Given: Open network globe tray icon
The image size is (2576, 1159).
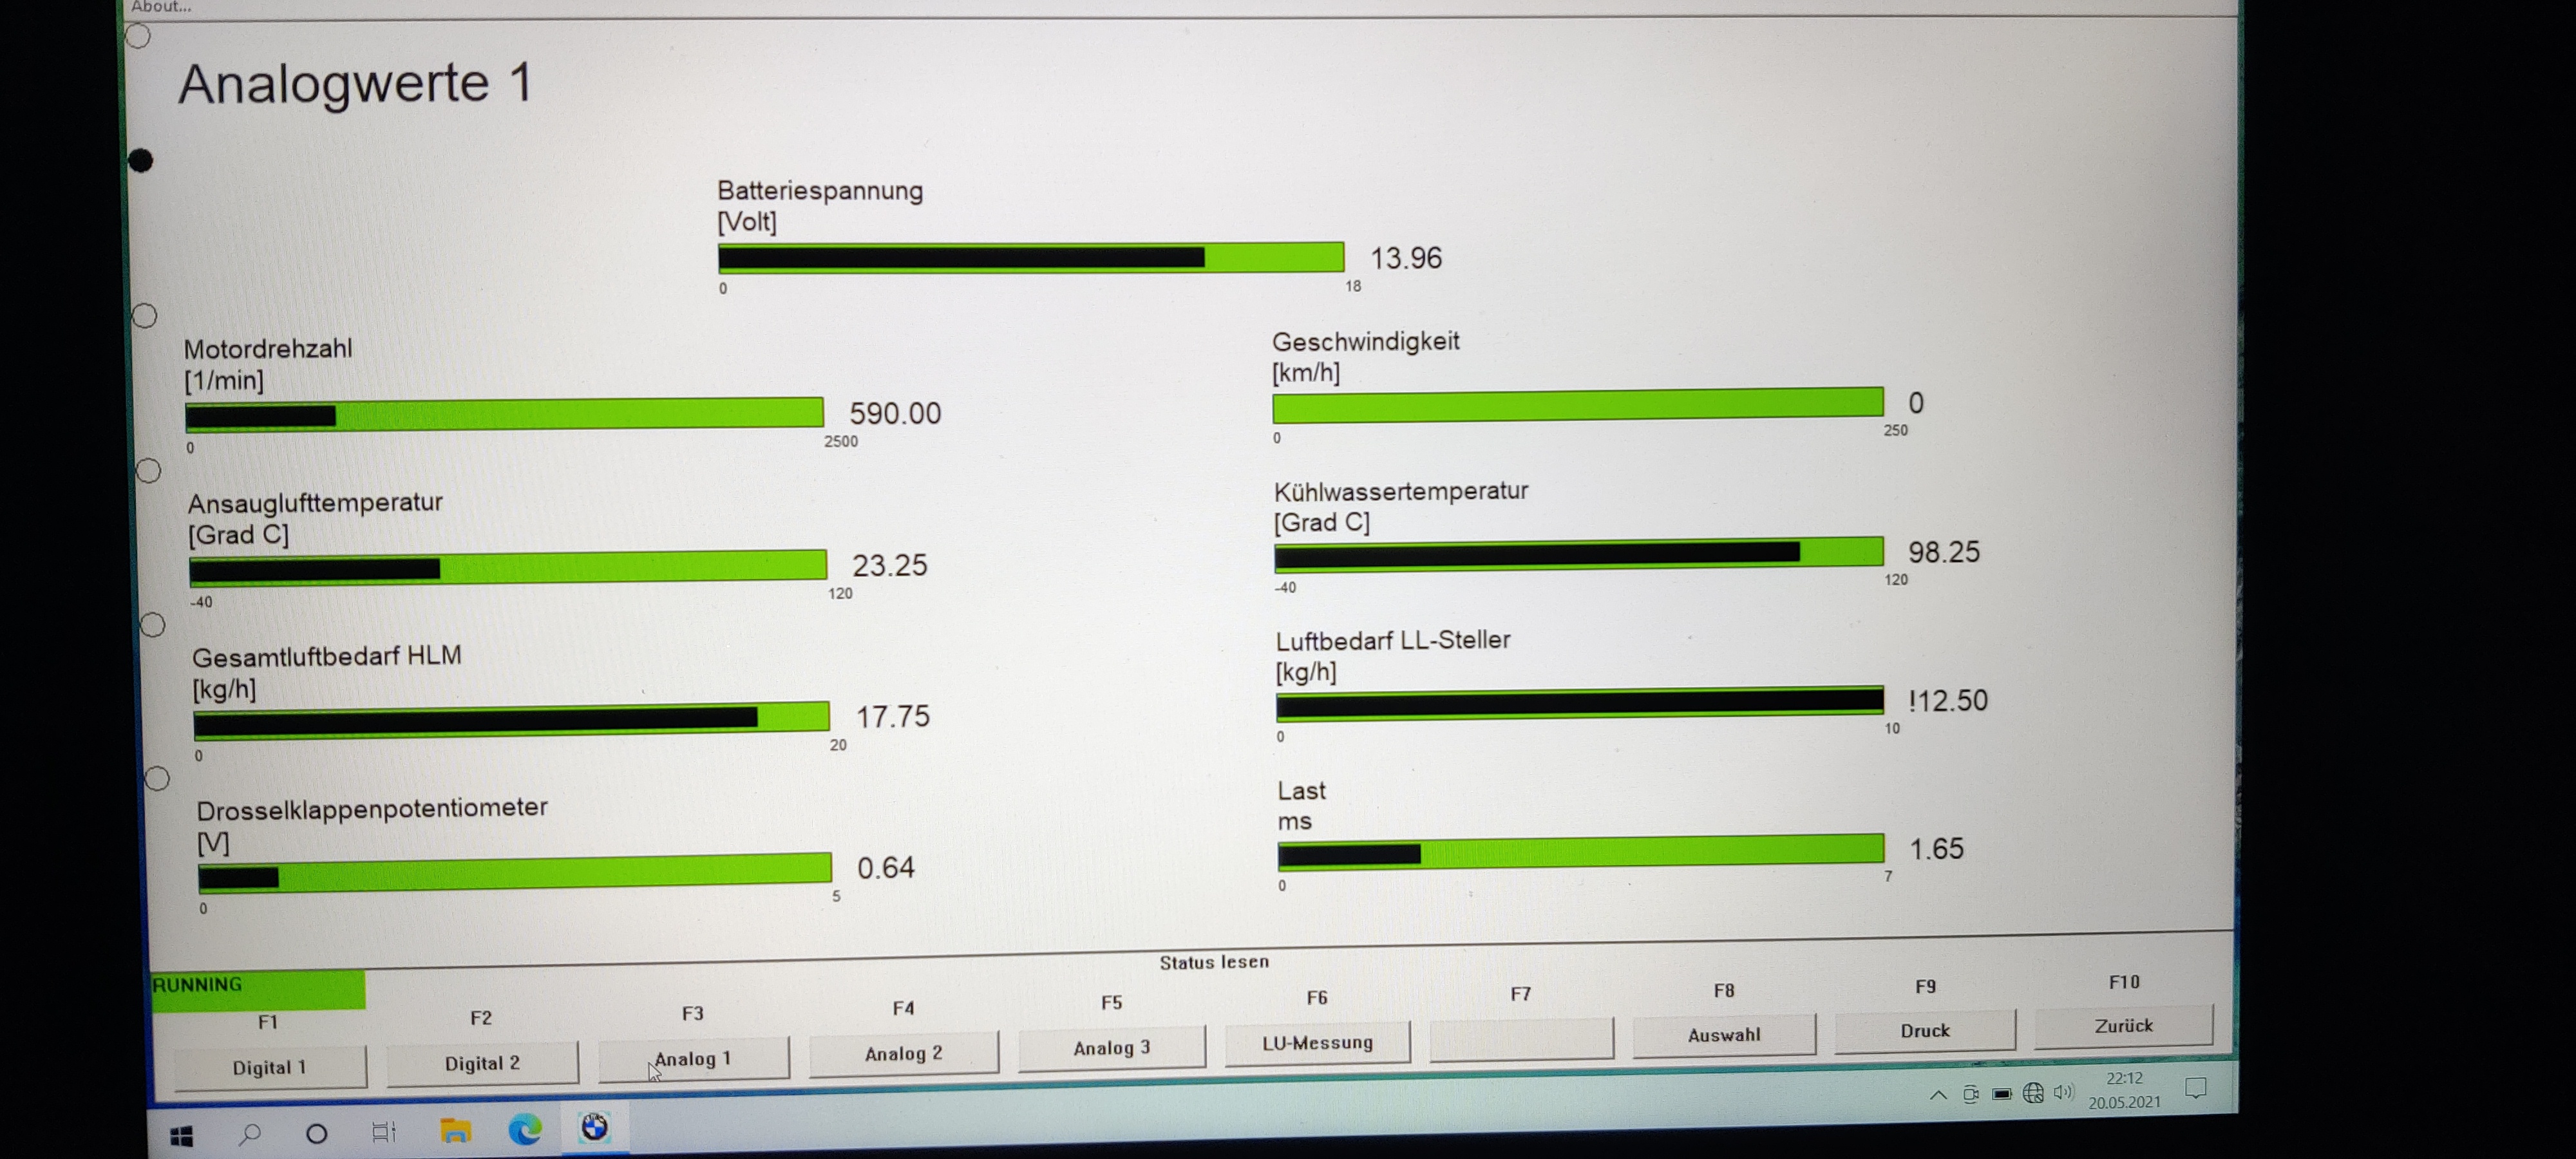Looking at the screenshot, I should (2032, 1093).
